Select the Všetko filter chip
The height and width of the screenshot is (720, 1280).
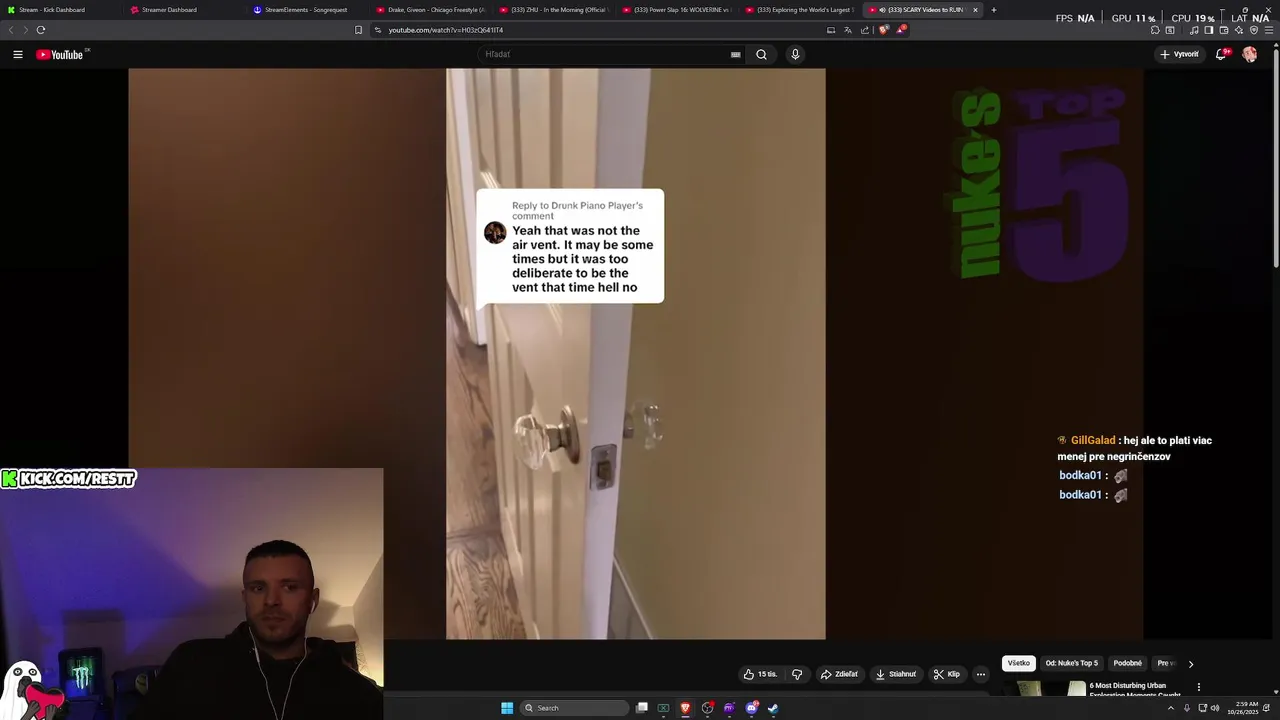[x=1018, y=663]
